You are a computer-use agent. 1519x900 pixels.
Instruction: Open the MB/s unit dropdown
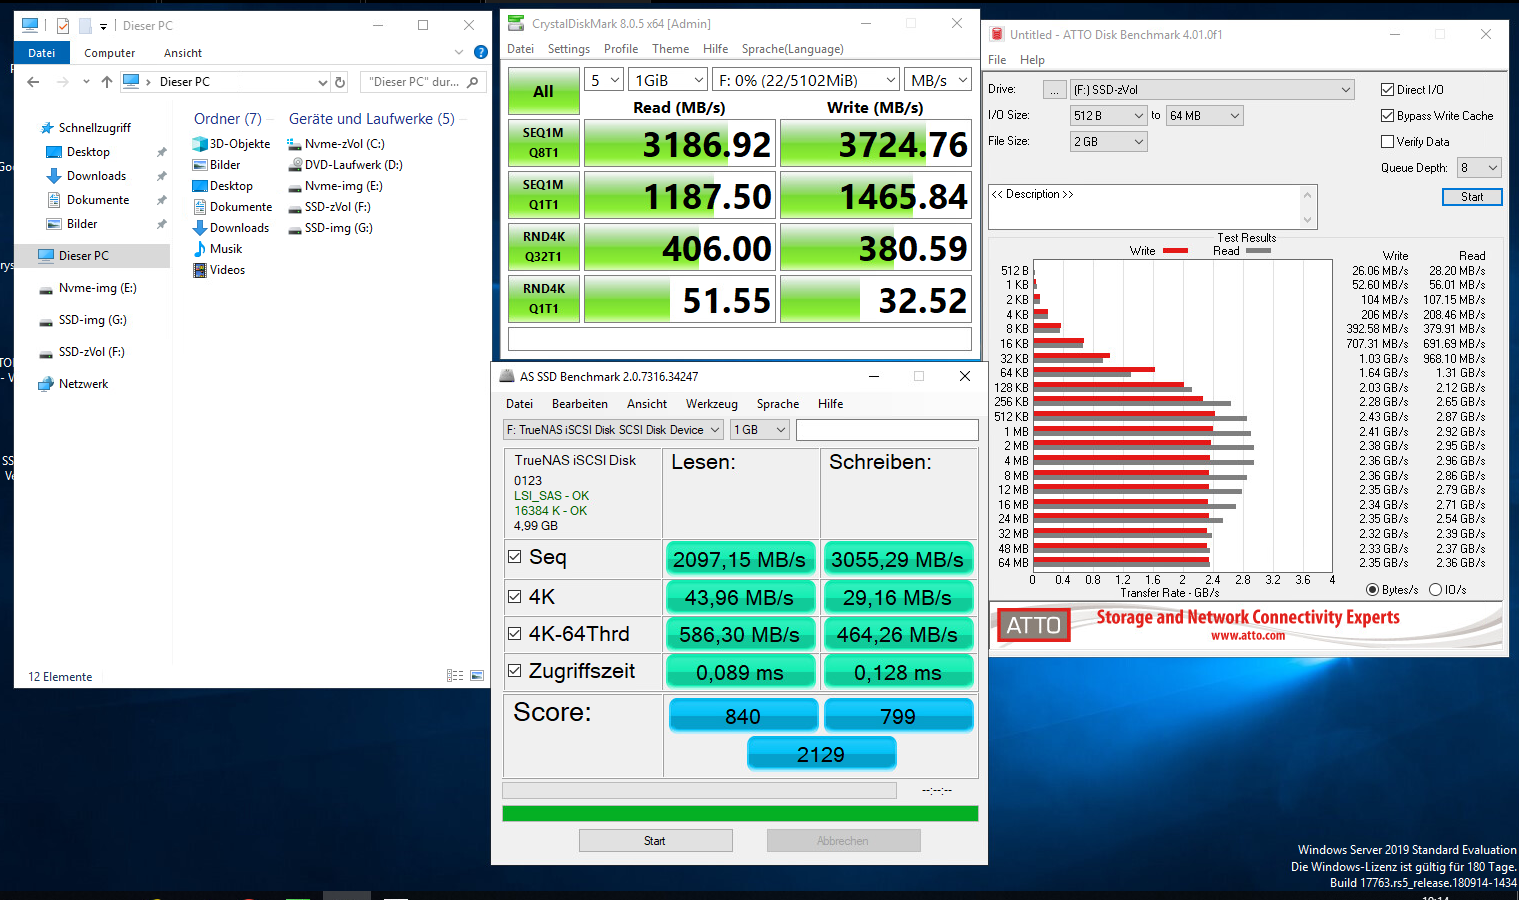point(938,80)
